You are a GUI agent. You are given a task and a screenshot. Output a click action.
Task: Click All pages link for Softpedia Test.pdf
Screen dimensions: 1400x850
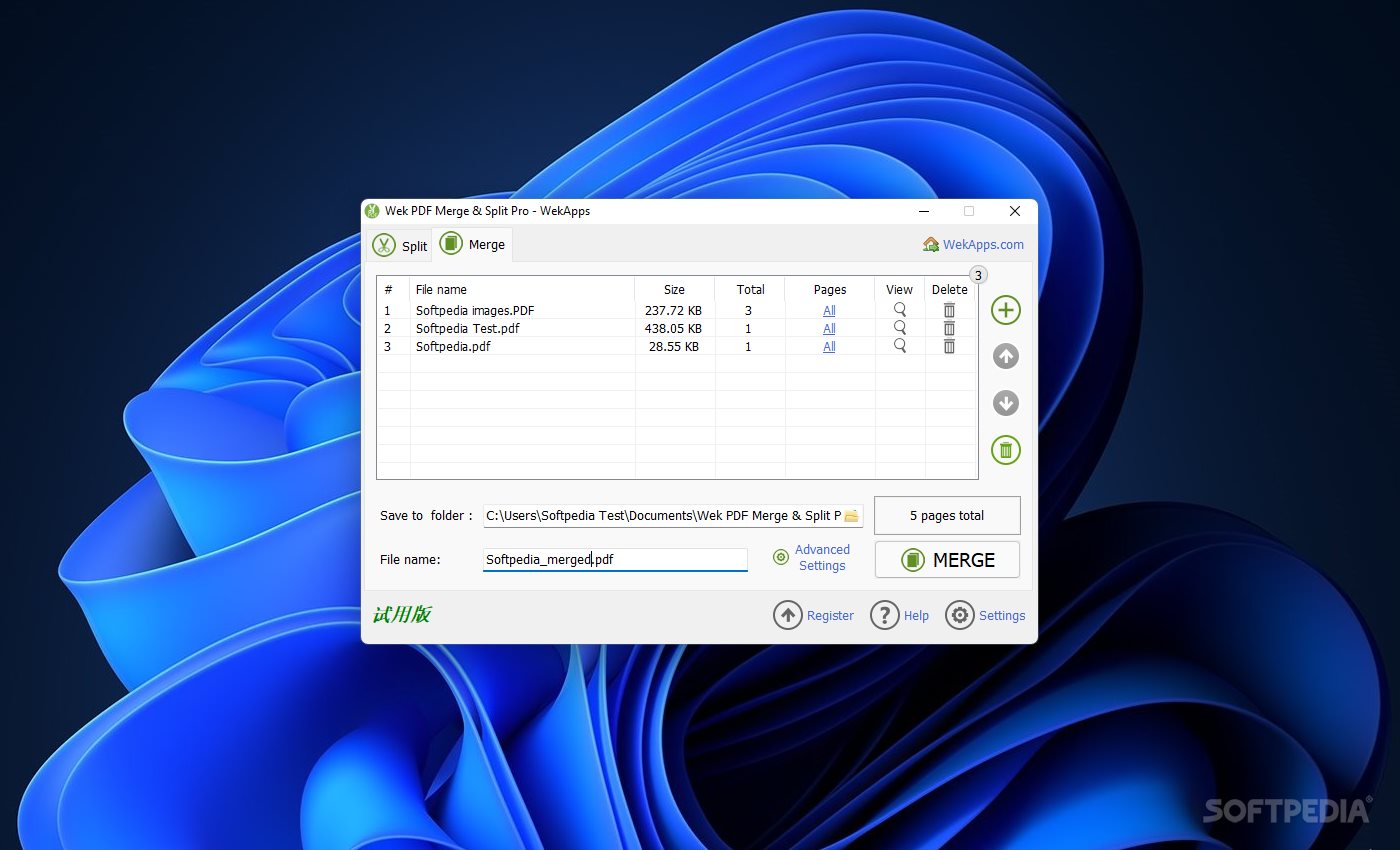(x=829, y=328)
